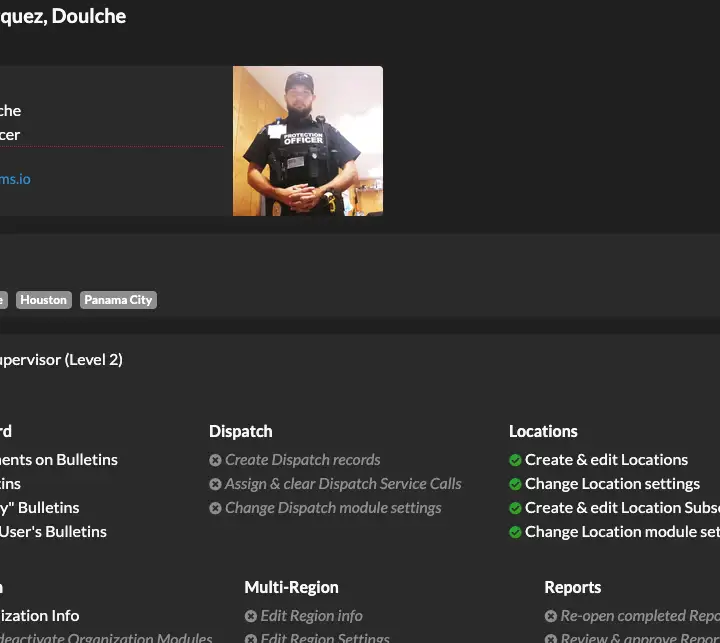
Task: Open the email link ending in ms.io
Action: coord(15,179)
